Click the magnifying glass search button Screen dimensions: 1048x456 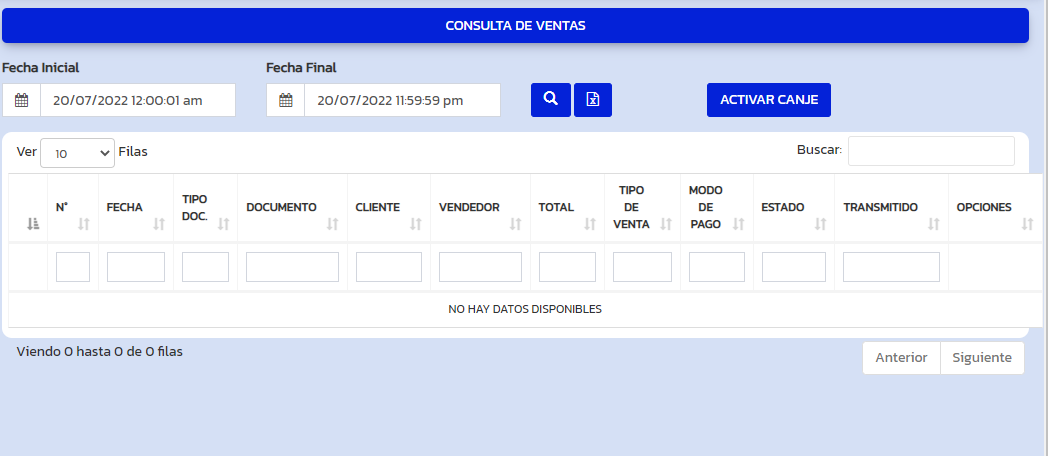[550, 100]
